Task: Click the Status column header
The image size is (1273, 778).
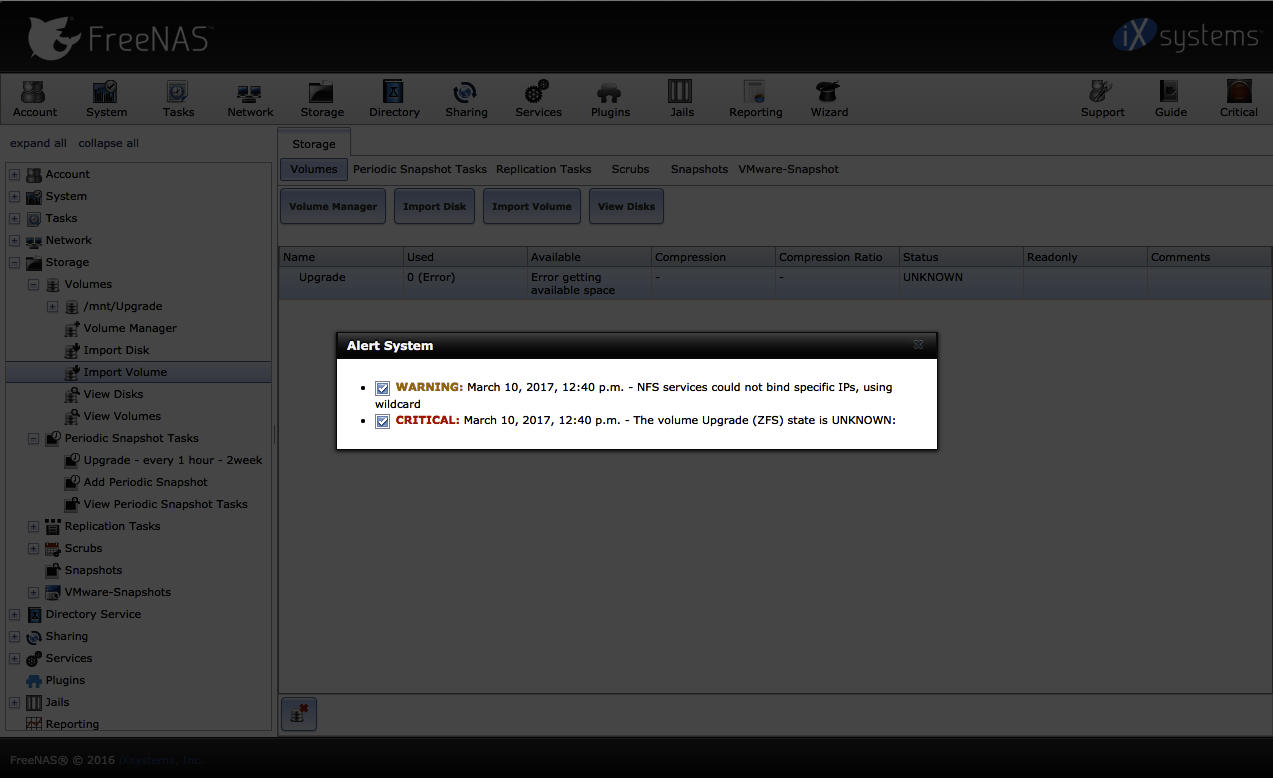Action: click(961, 257)
